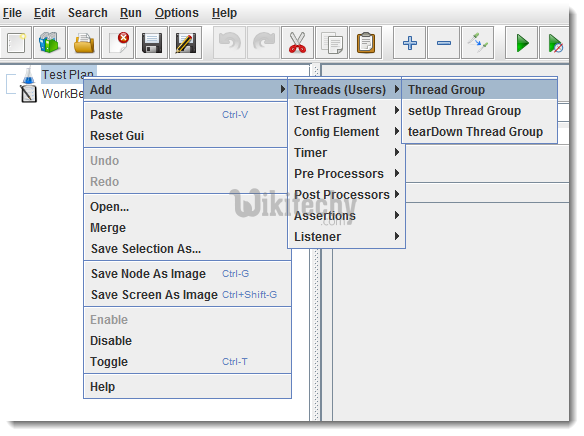Image resolution: width=584 pixels, height=436 pixels.
Task: Choose setUp Thread Group
Action: pos(479,111)
